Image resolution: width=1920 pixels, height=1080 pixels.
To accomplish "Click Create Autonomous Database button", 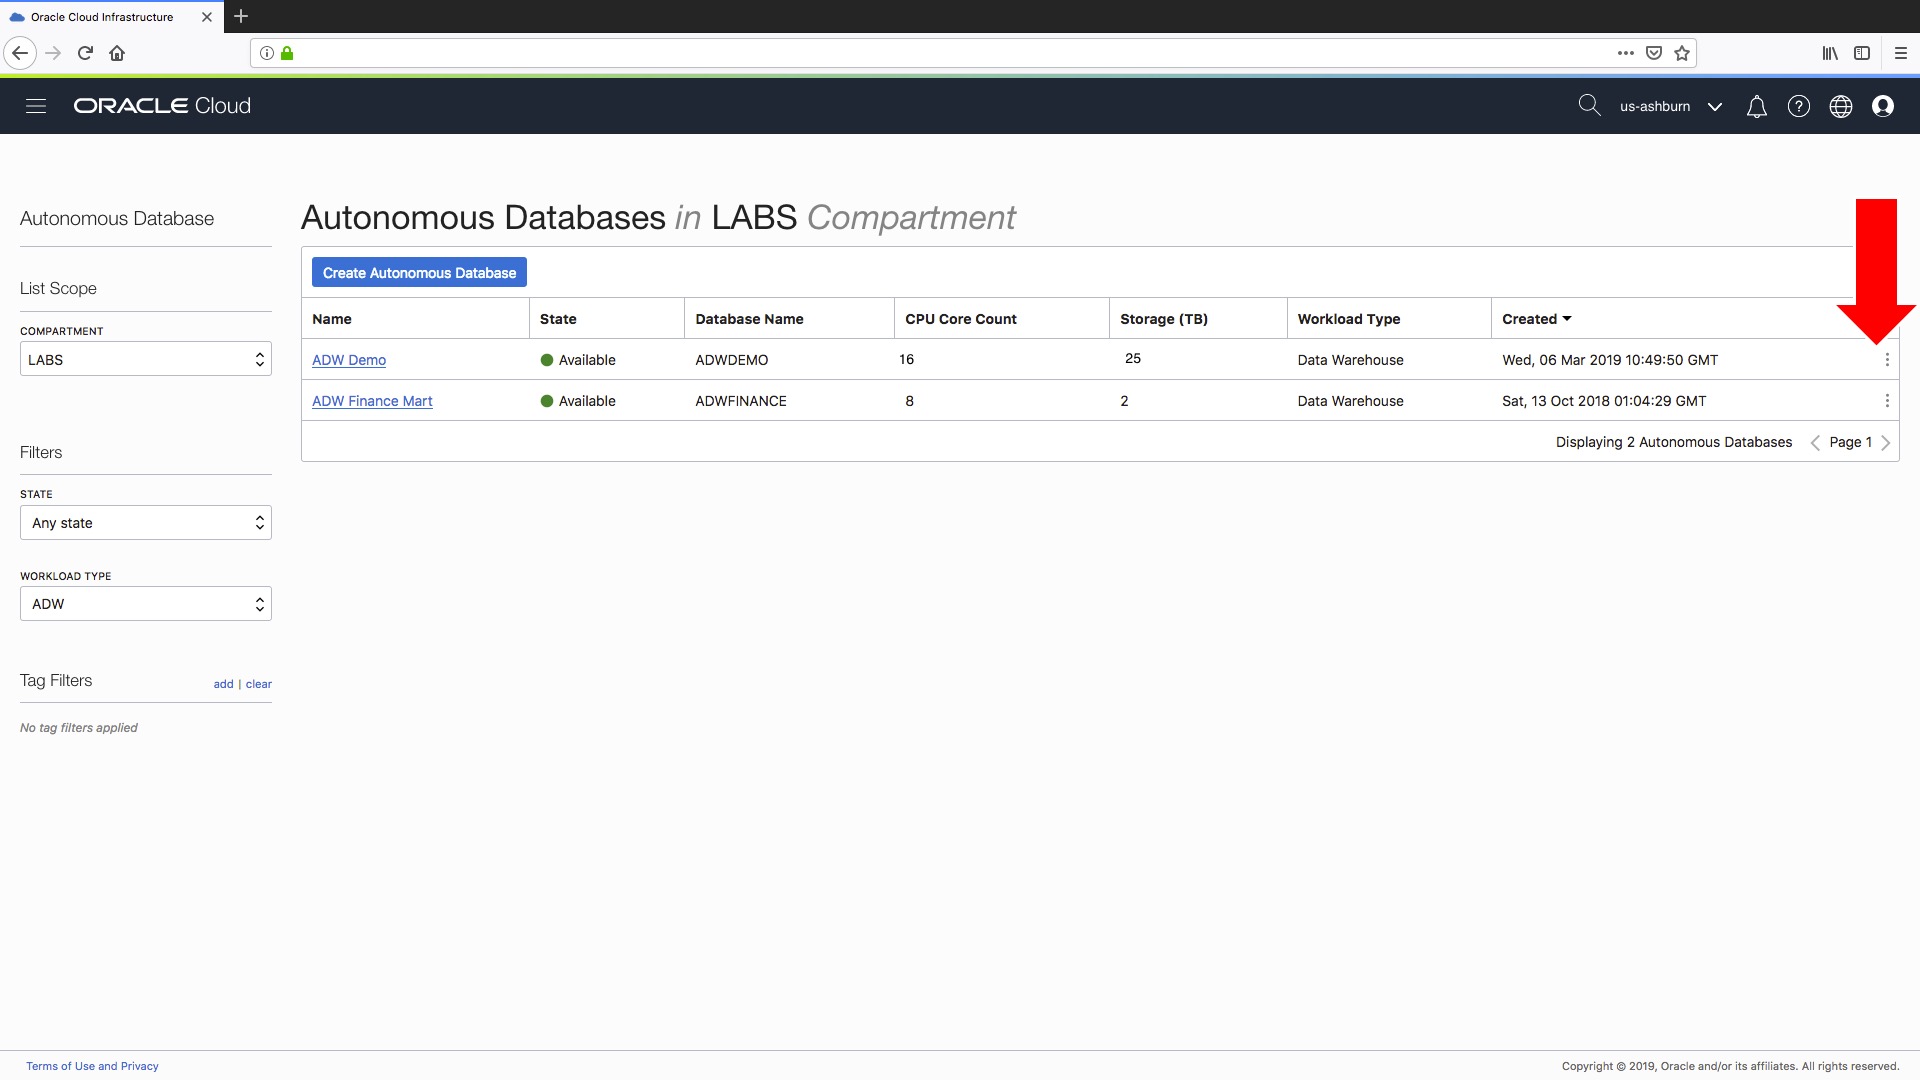I will (419, 272).
